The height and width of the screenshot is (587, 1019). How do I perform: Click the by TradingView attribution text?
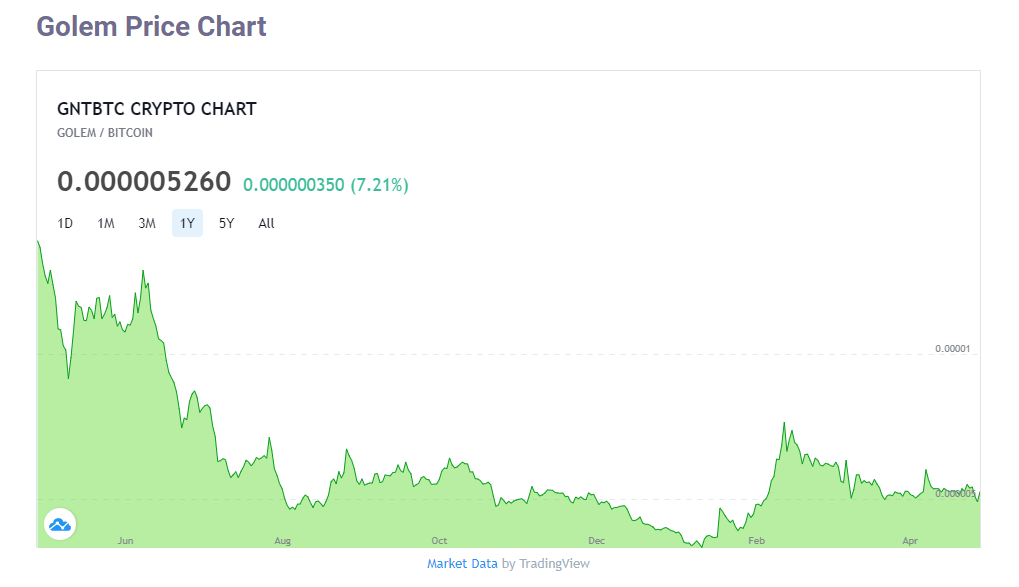point(544,563)
